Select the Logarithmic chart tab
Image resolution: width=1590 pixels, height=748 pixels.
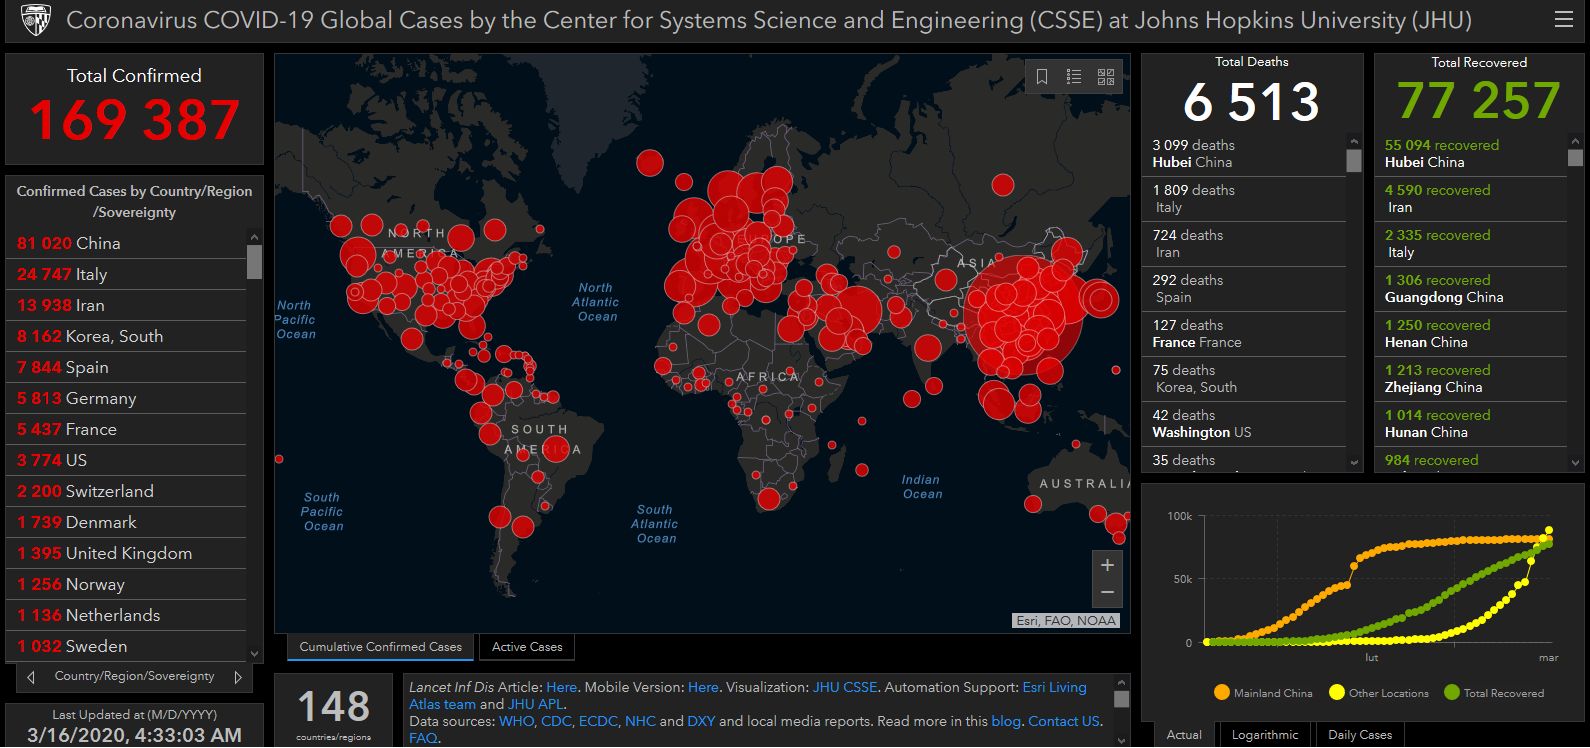click(x=1265, y=735)
